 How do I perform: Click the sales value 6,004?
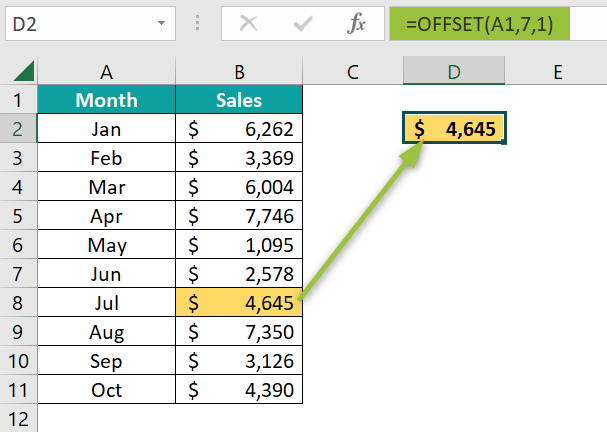tap(239, 187)
